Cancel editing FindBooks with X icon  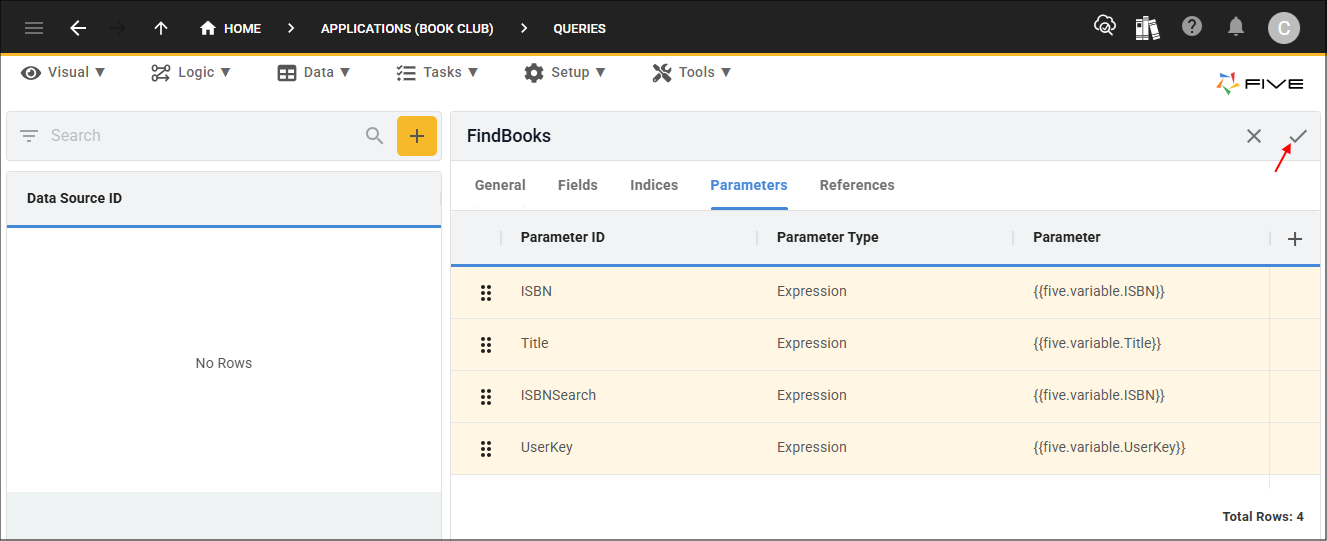click(x=1253, y=136)
